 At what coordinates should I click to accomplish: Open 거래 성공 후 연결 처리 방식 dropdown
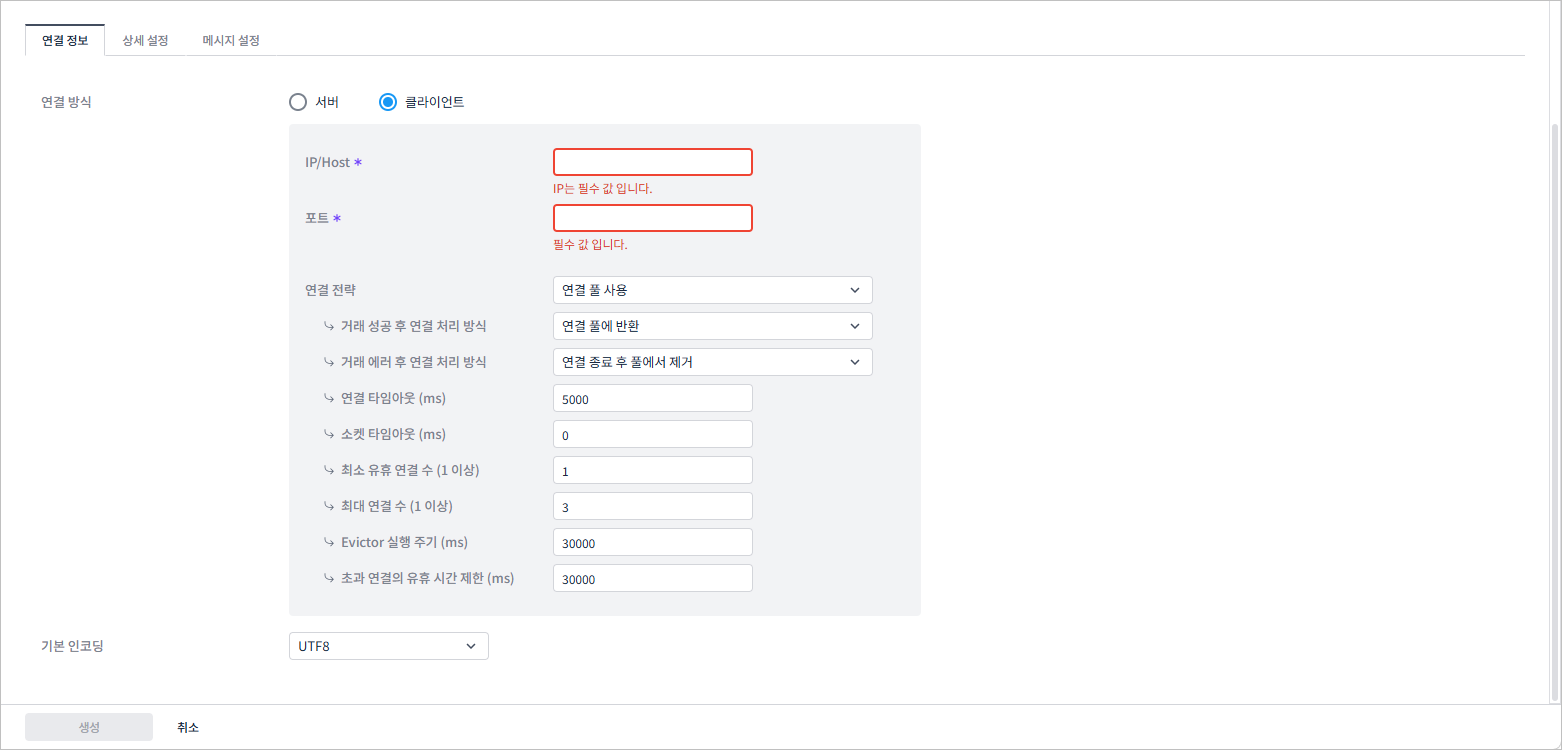(713, 326)
